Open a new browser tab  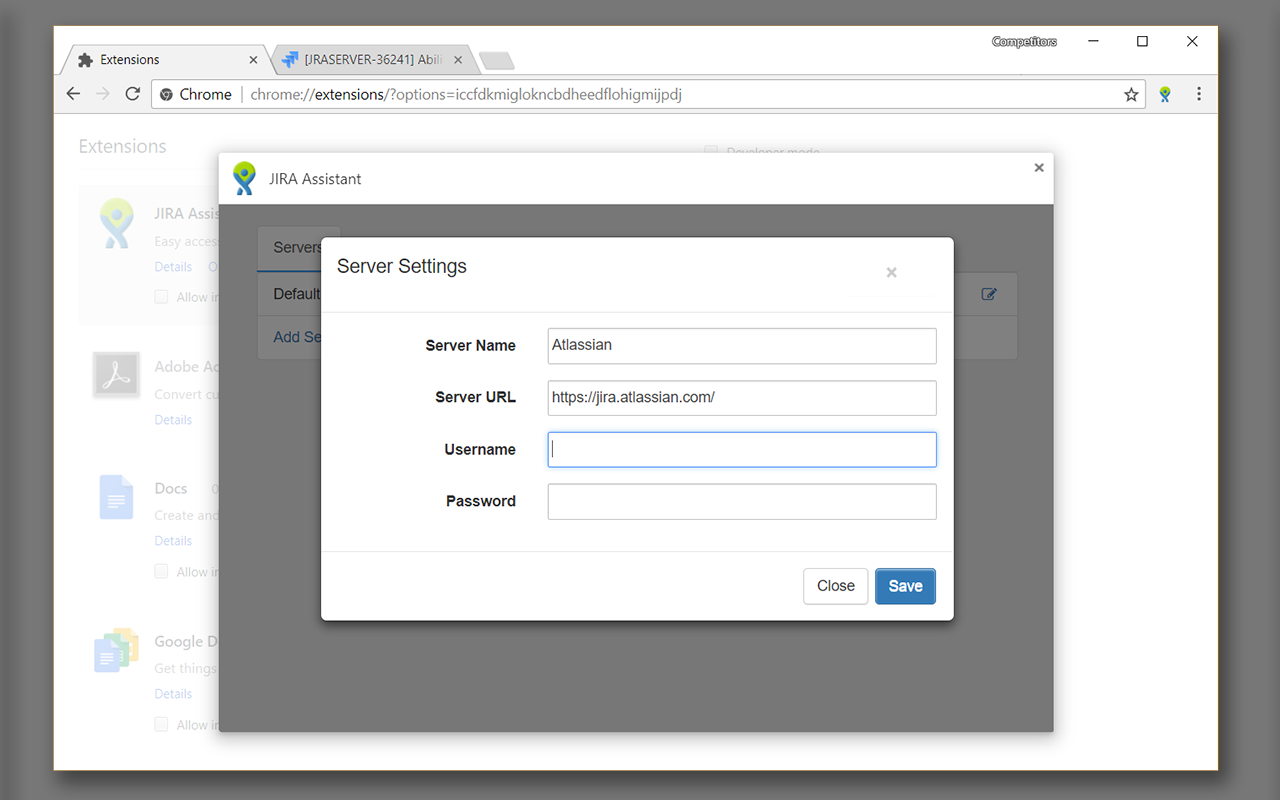tap(497, 61)
